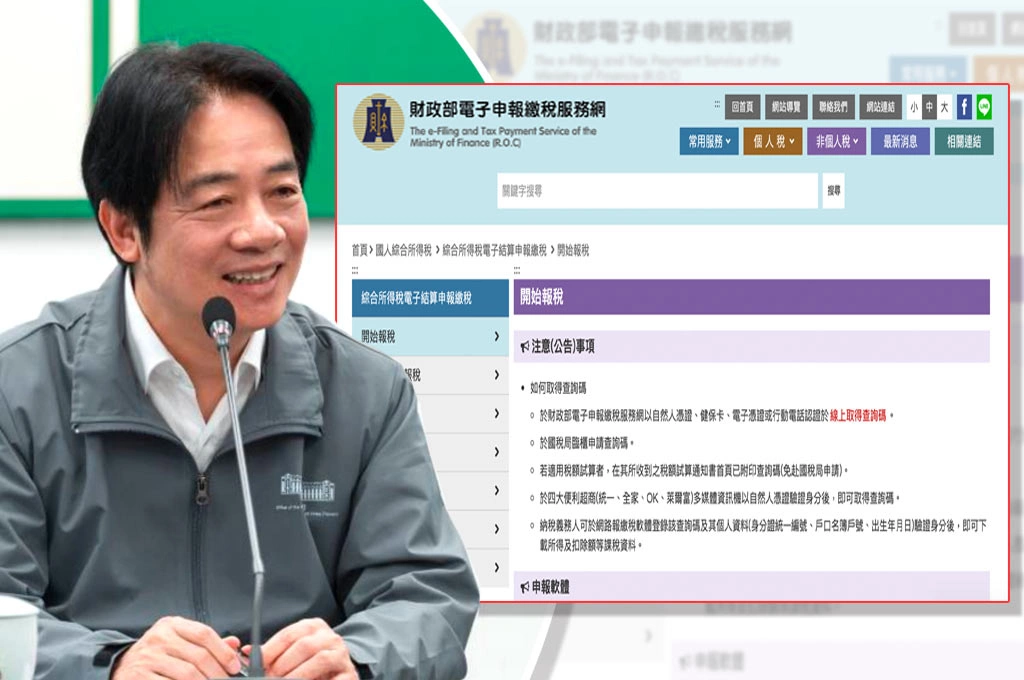1024x680 pixels.
Task: Toggle the 中 medium font size option
Action: pyautogui.click(x=931, y=104)
